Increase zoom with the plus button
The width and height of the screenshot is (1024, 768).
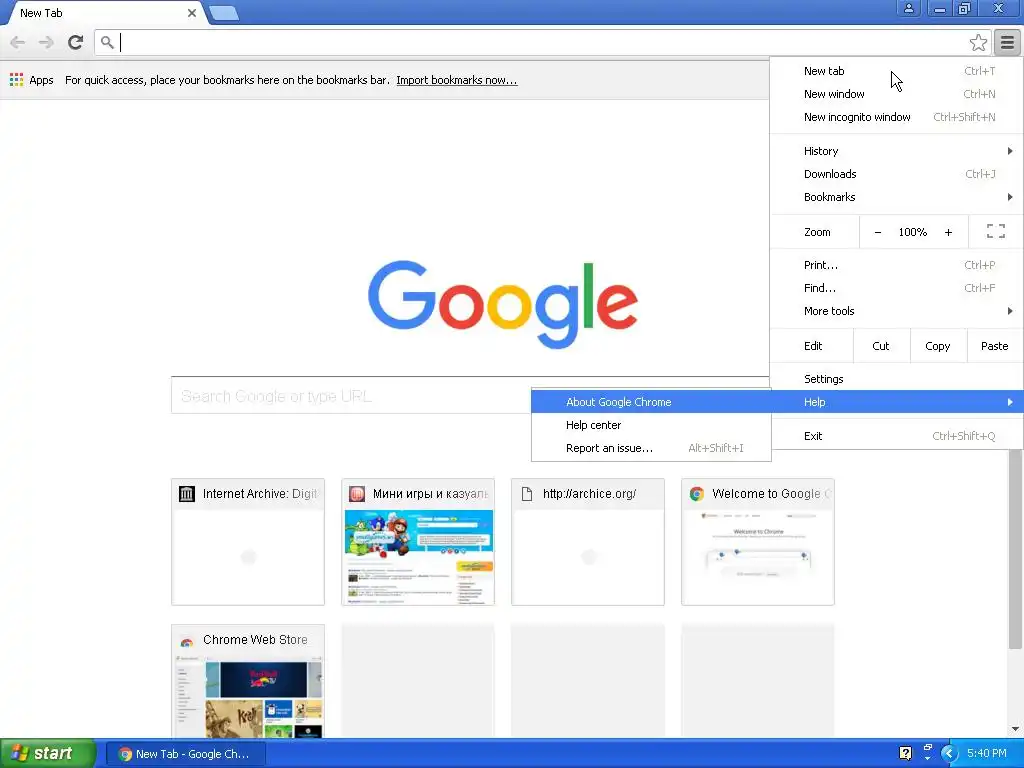(x=948, y=232)
